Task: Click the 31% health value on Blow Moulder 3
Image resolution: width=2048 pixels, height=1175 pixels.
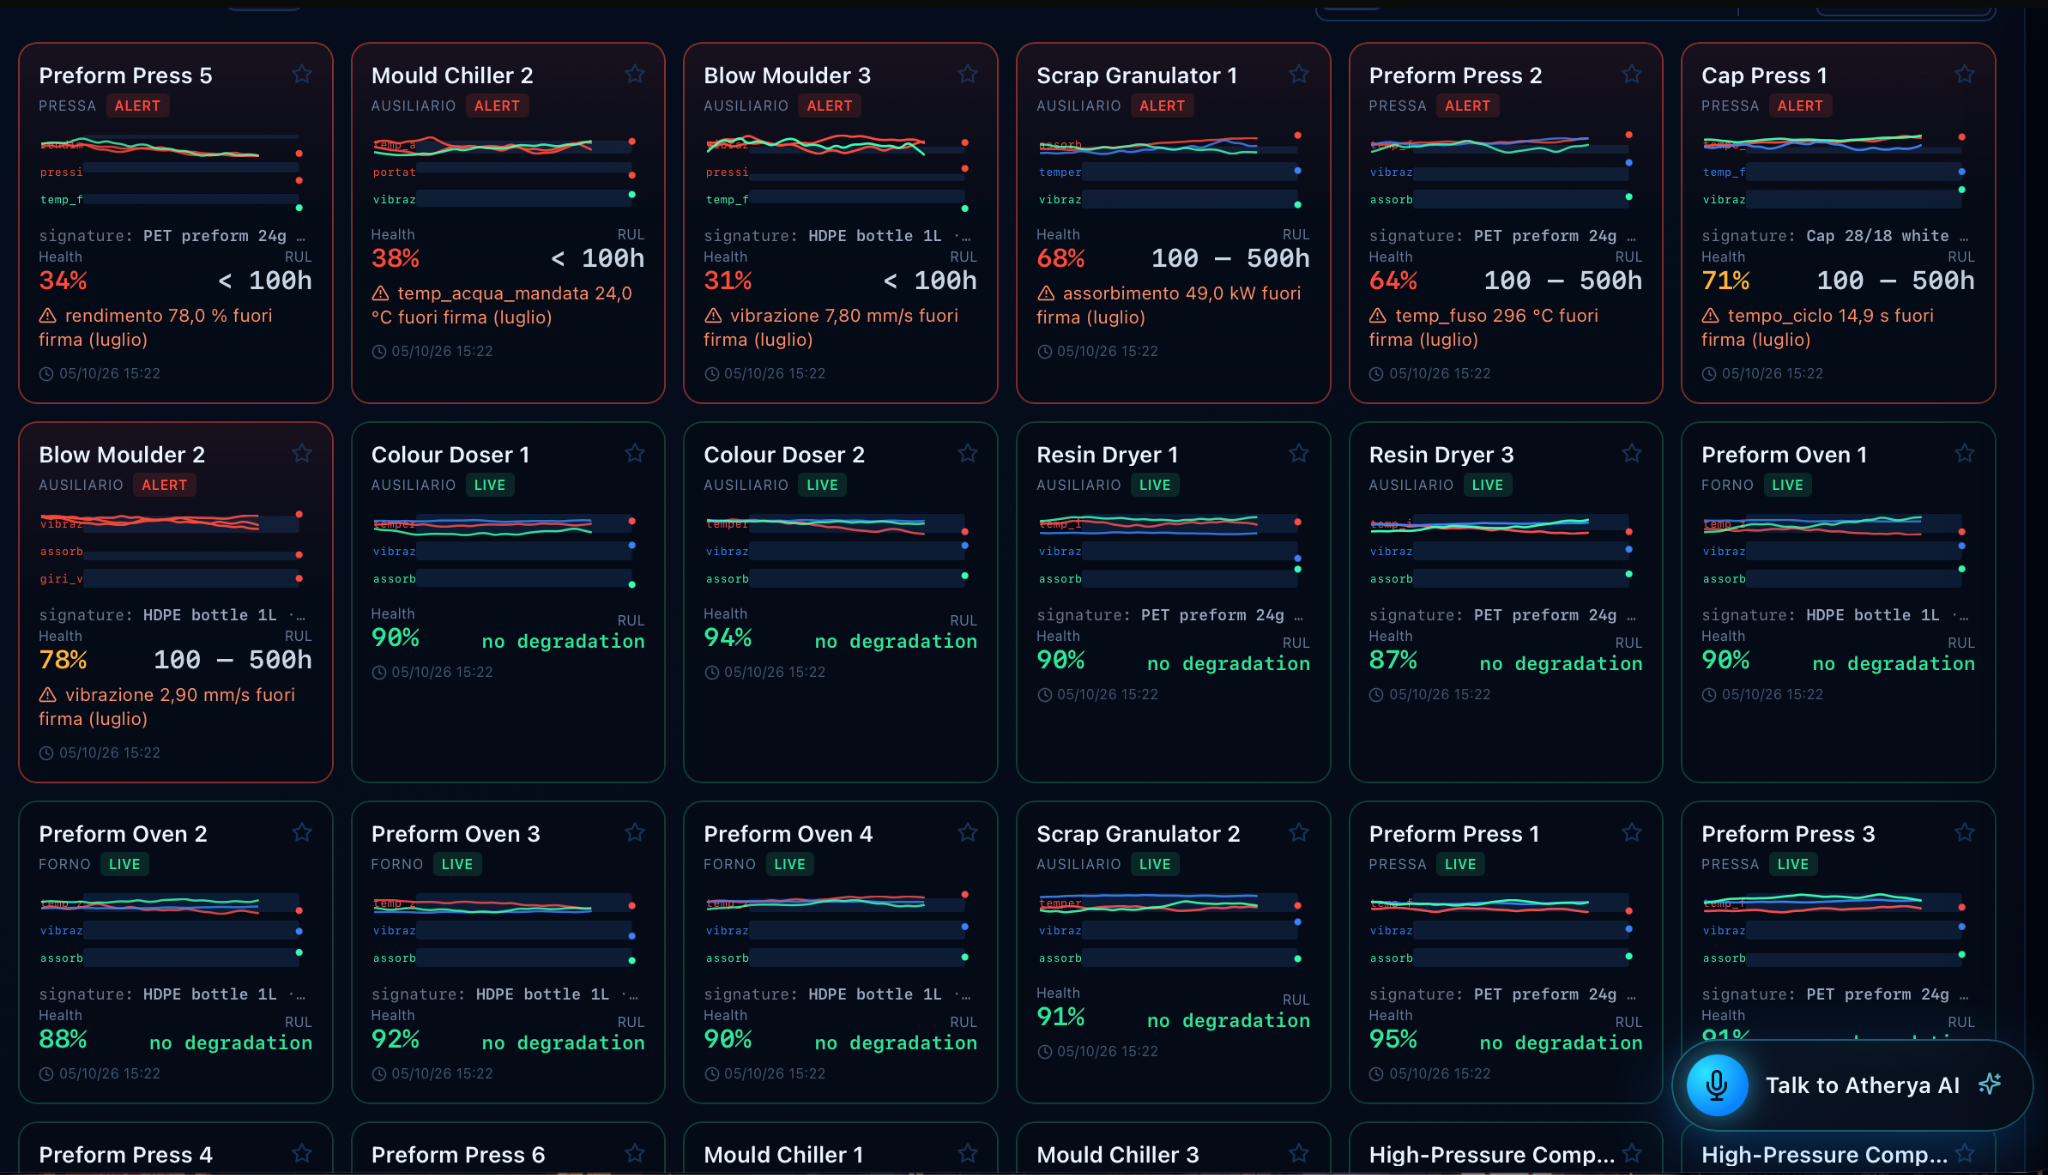Action: tap(728, 281)
